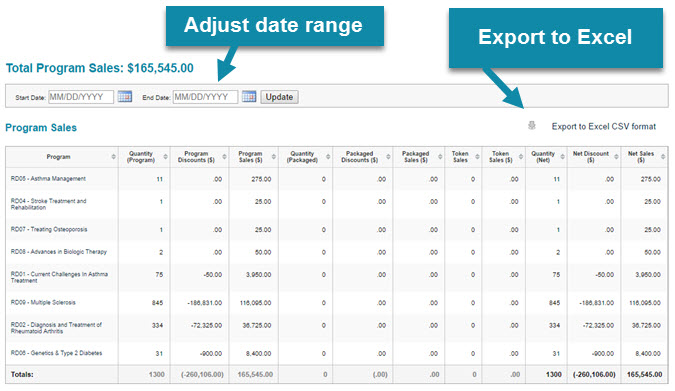Sort by Packaged Sales ($) column arrows
The image size is (675, 391).
(x=440, y=157)
